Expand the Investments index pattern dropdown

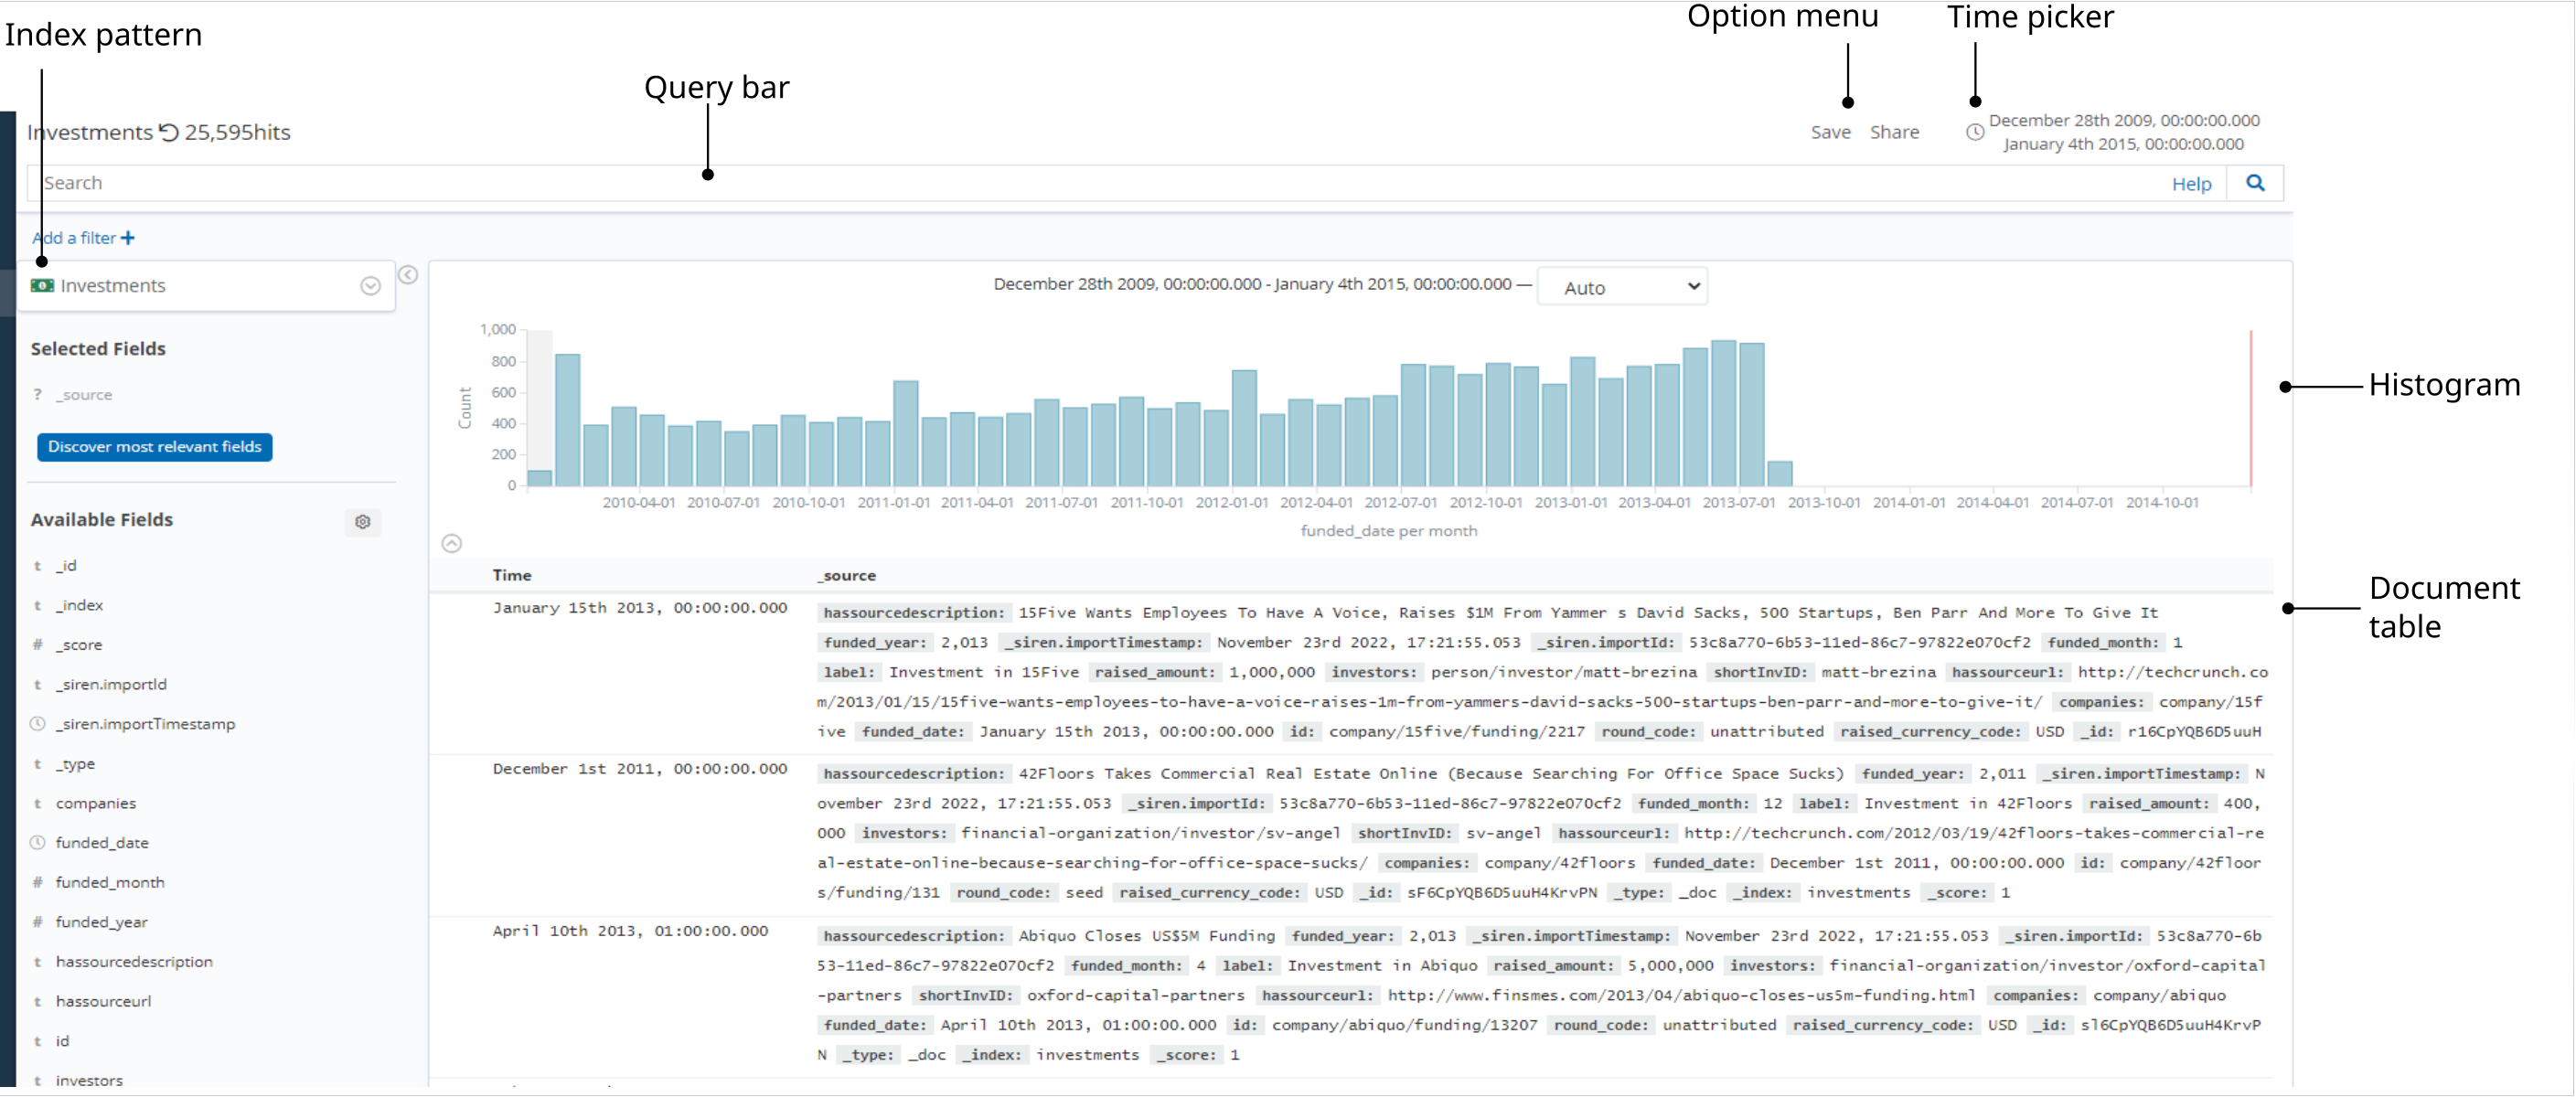[x=370, y=286]
